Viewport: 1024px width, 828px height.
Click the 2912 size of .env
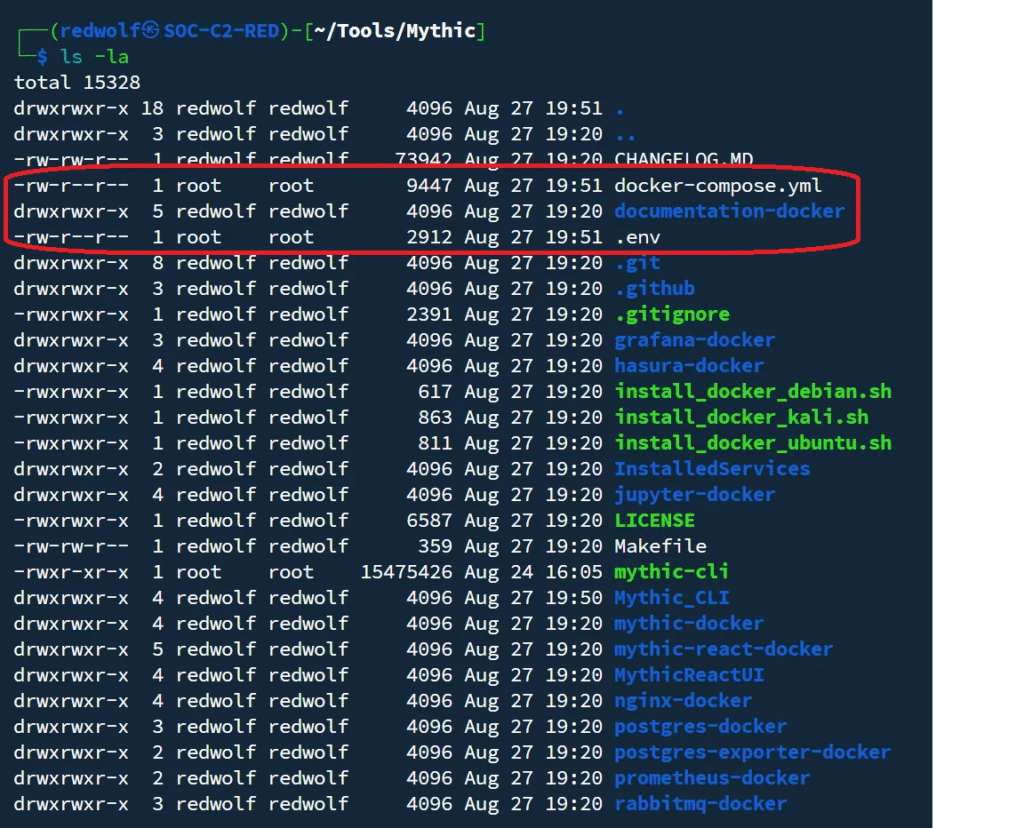[429, 237]
